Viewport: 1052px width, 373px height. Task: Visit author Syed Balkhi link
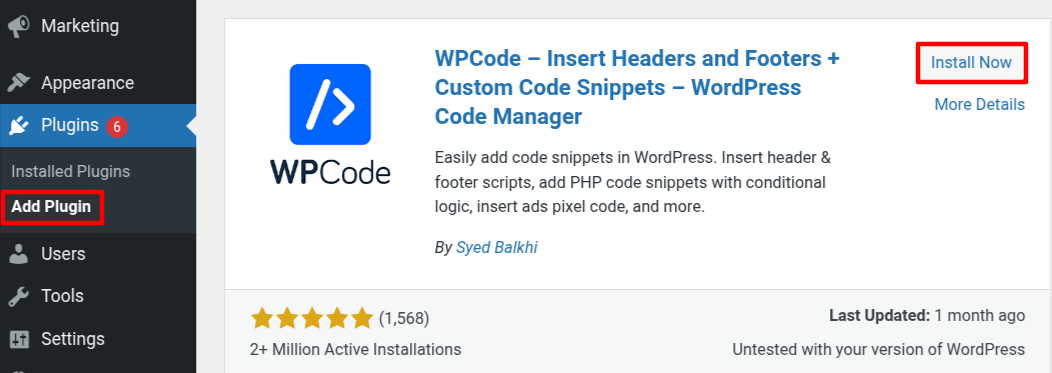coord(496,248)
